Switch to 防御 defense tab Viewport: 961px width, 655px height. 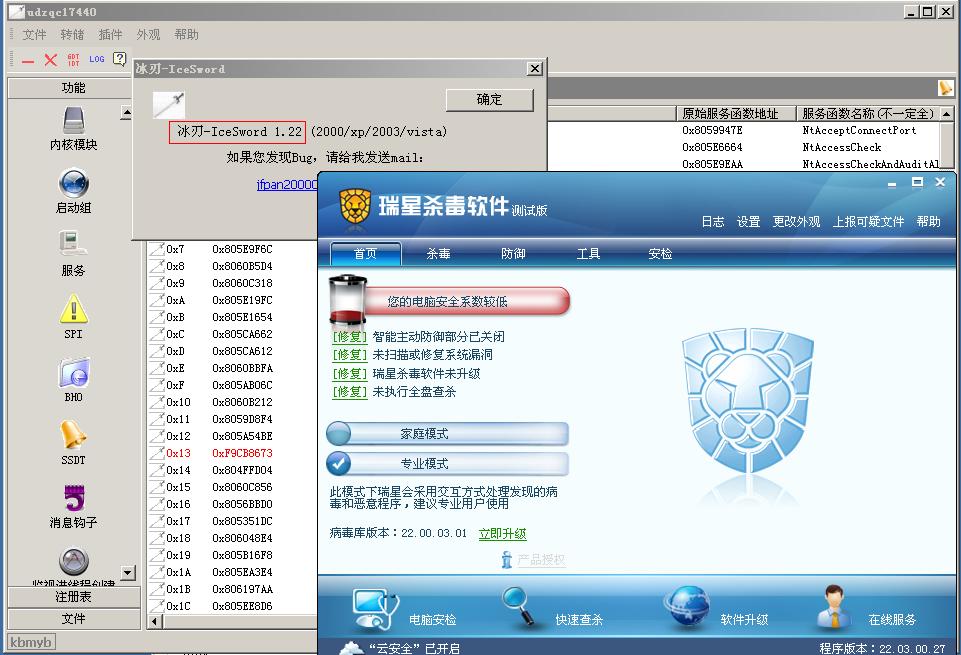click(514, 254)
